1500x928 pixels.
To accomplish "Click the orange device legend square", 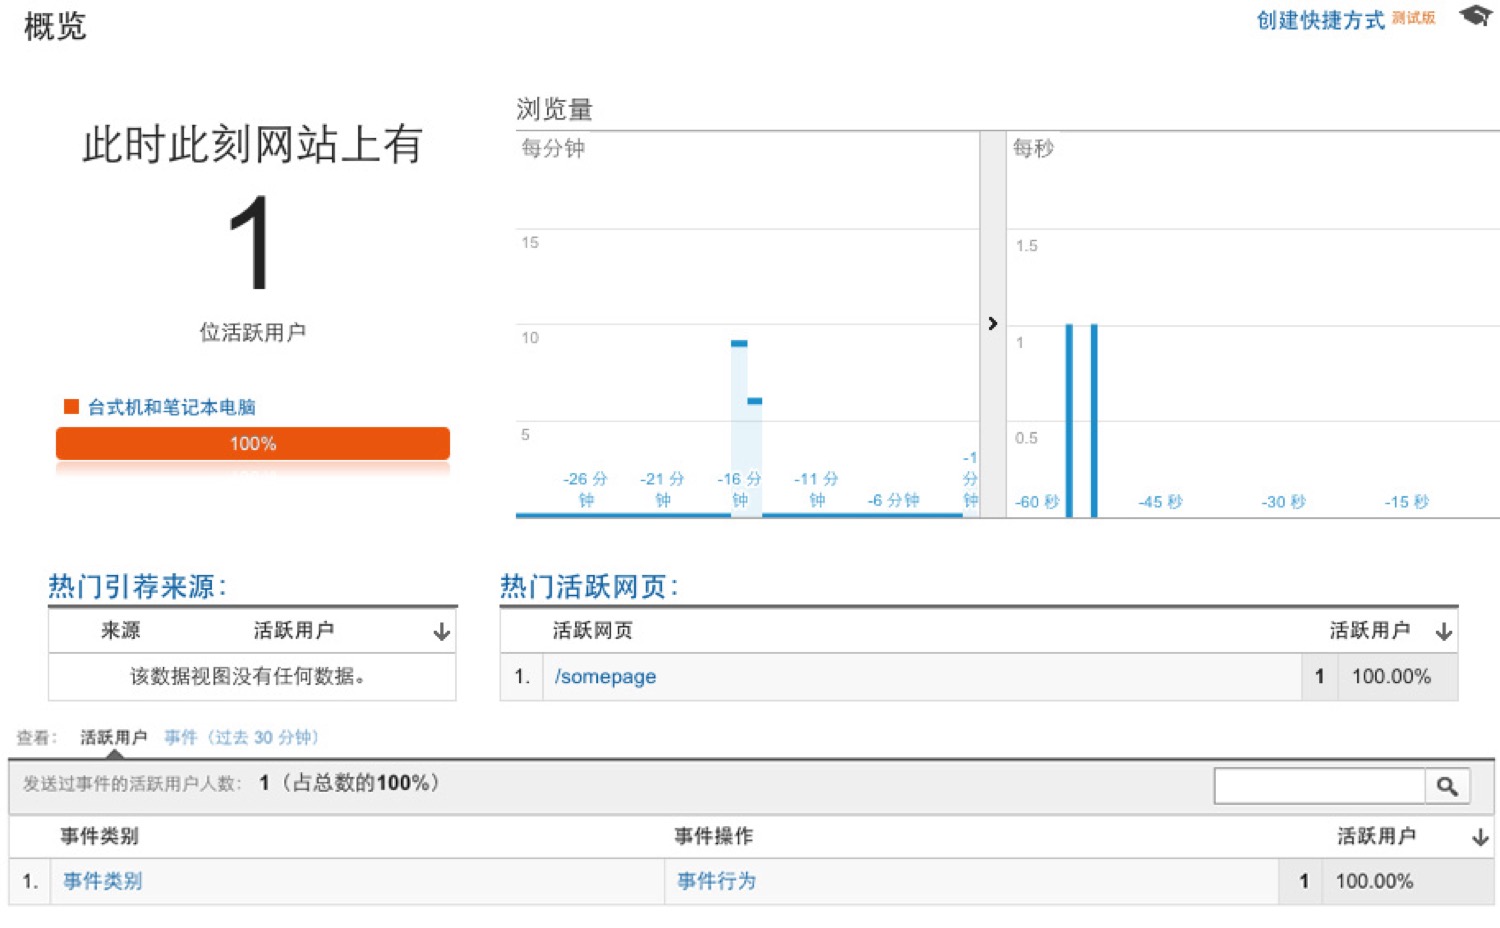I will (x=71, y=406).
